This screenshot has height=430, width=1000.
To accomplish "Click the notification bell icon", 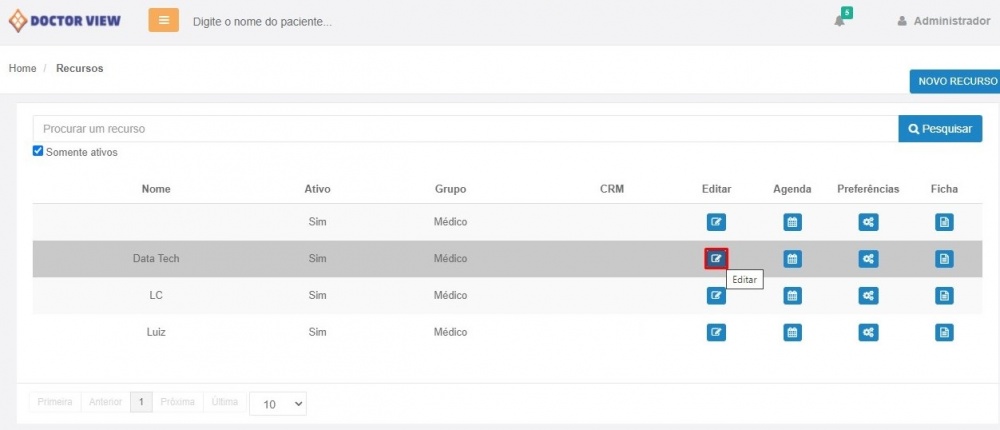I will click(x=840, y=21).
